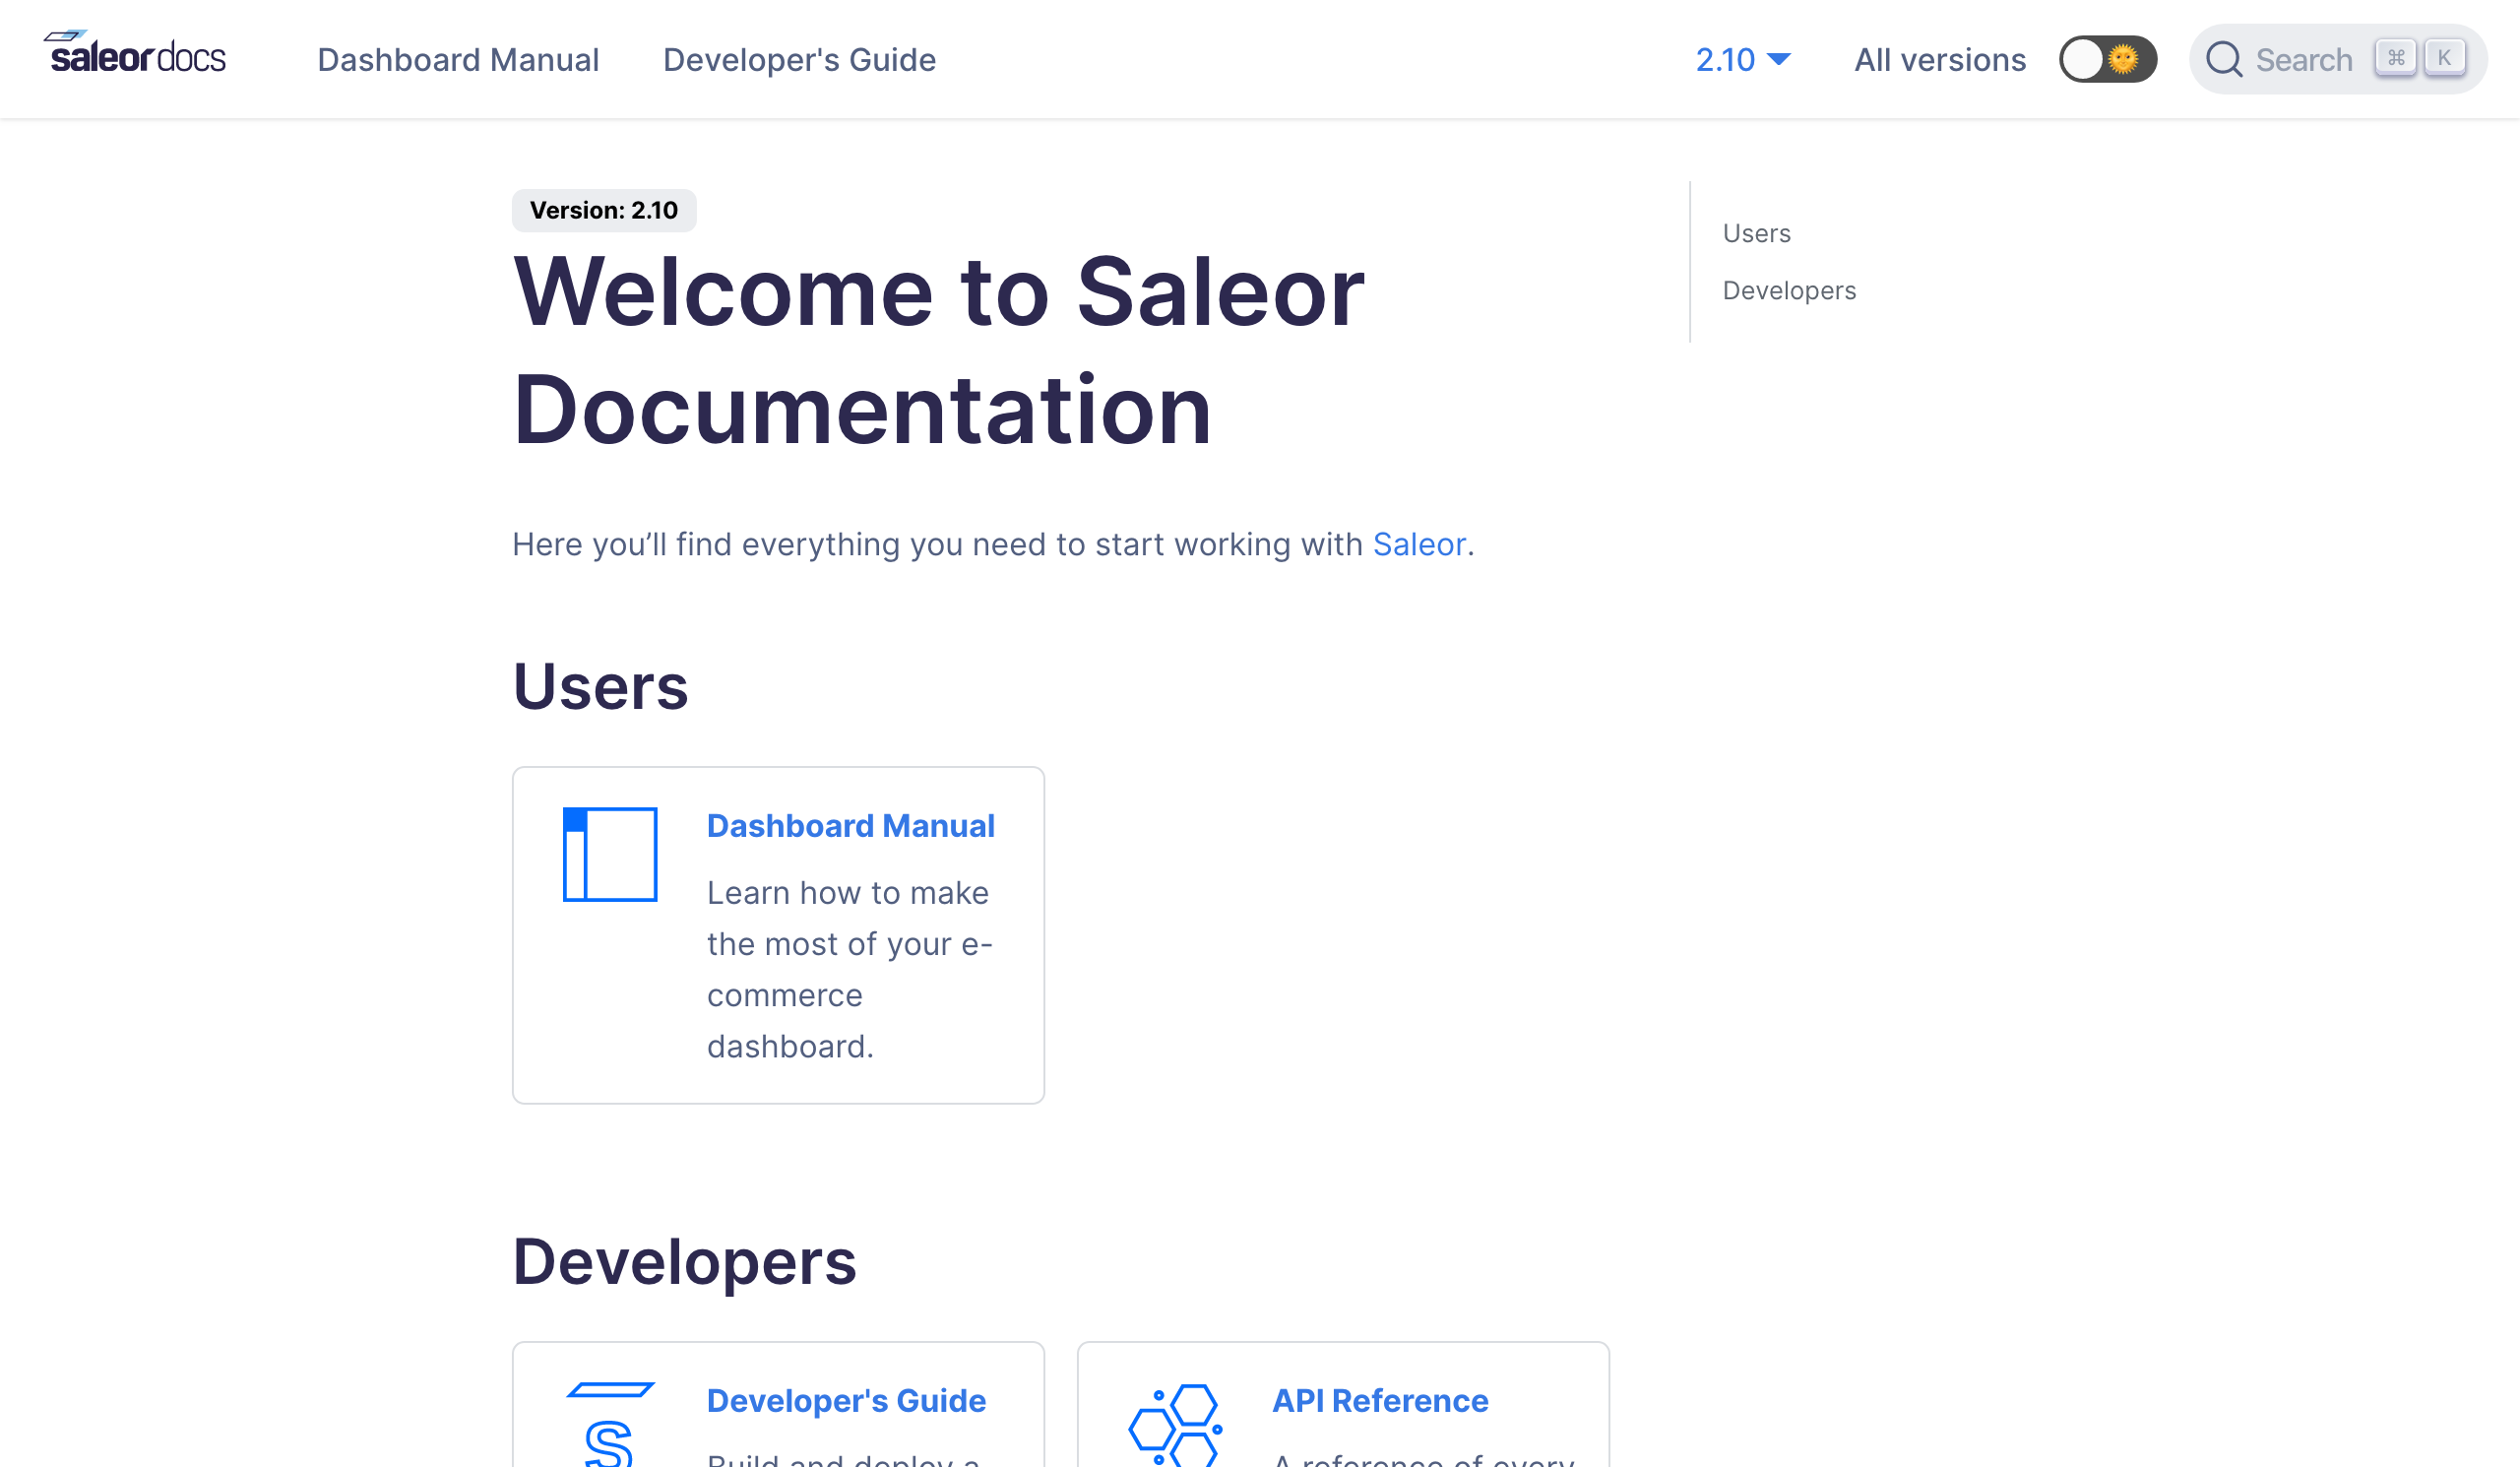Click the Welcome to Saleor Documentation heading
This screenshot has height=1467, width=2520.
(938, 350)
